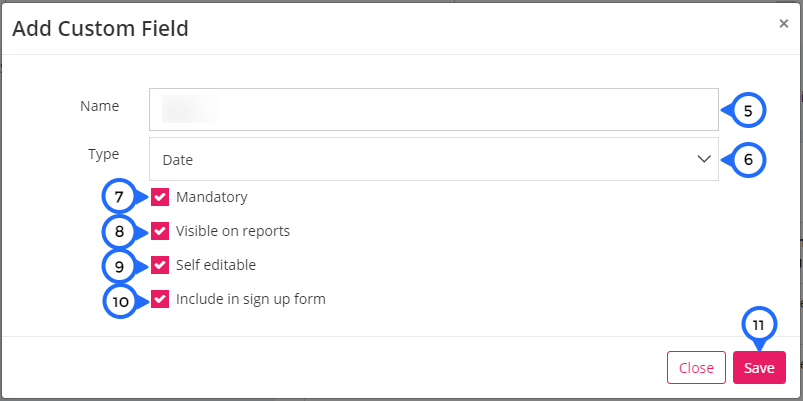Disable the Self editable checkbox

tap(160, 265)
